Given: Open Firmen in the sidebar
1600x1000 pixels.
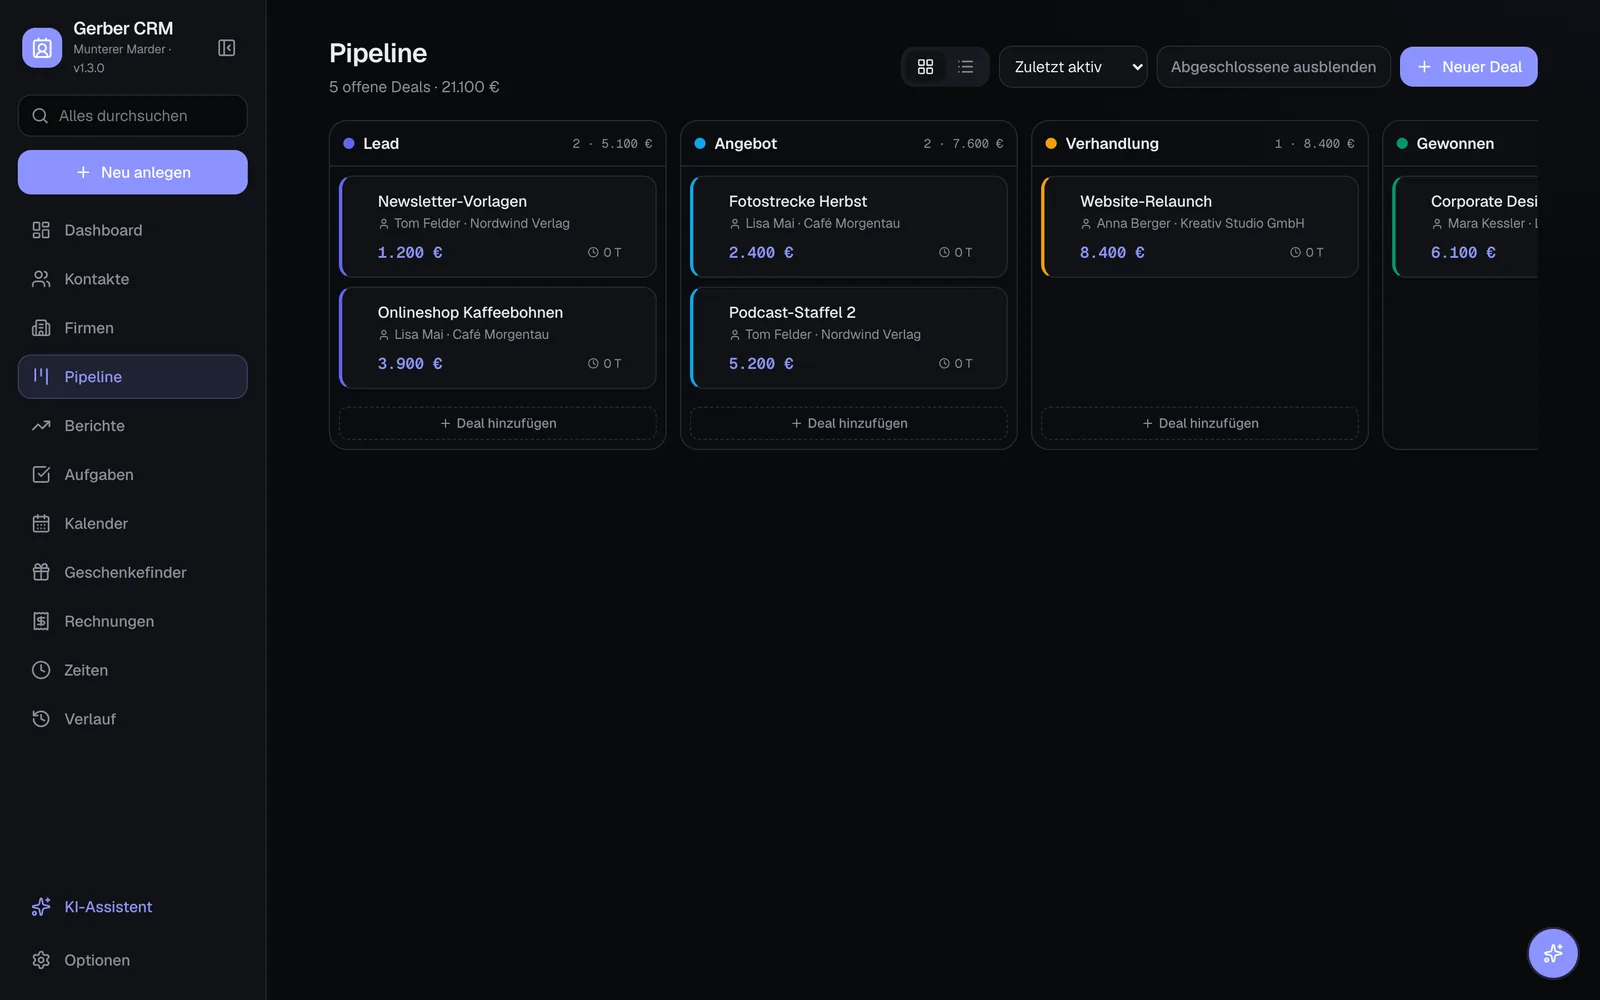Looking at the screenshot, I should tap(133, 328).
